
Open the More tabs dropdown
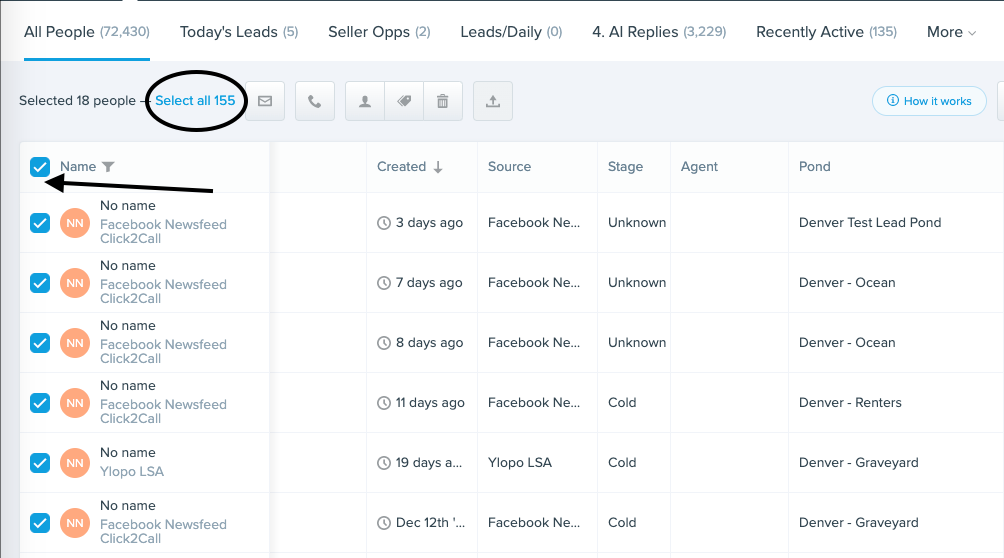pos(951,32)
